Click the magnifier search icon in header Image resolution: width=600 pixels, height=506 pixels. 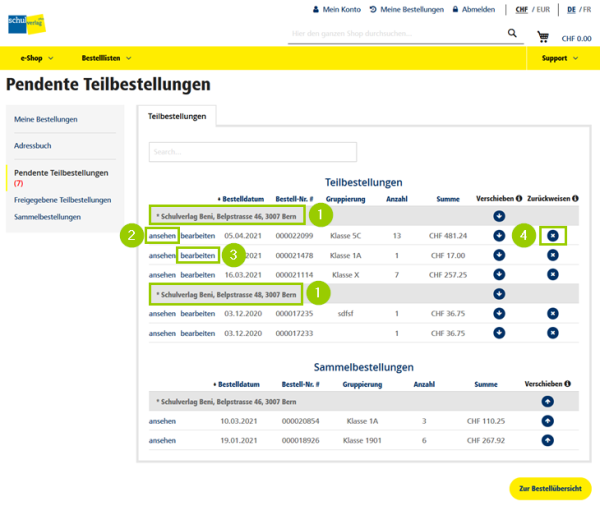click(513, 33)
